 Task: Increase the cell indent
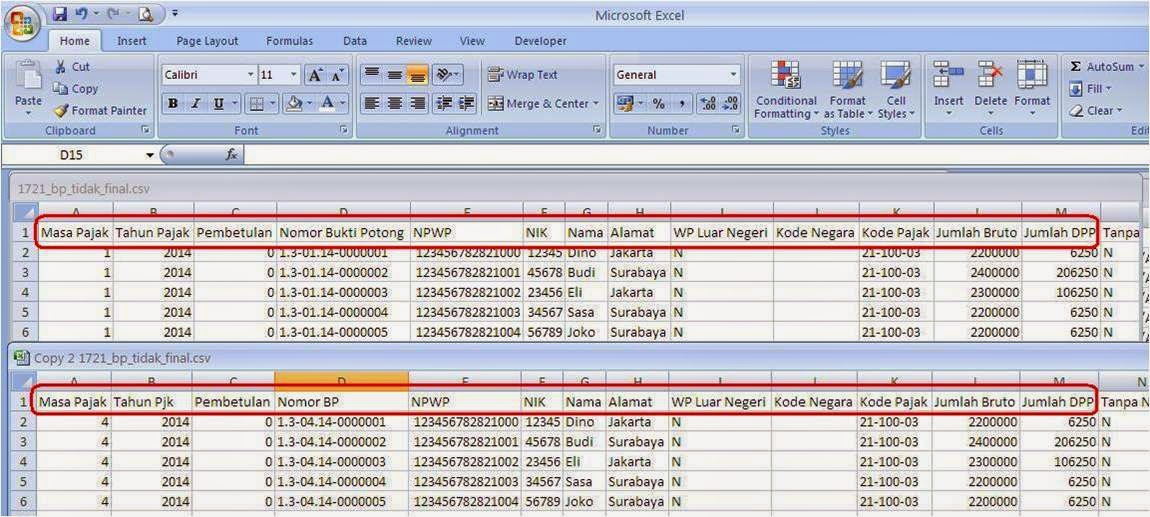coord(466,103)
